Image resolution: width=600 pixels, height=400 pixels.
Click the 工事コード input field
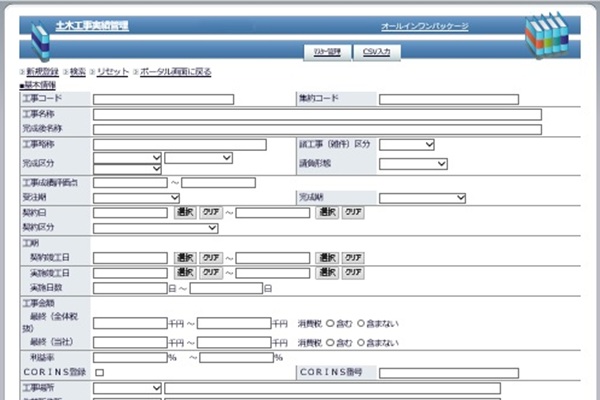[162, 99]
